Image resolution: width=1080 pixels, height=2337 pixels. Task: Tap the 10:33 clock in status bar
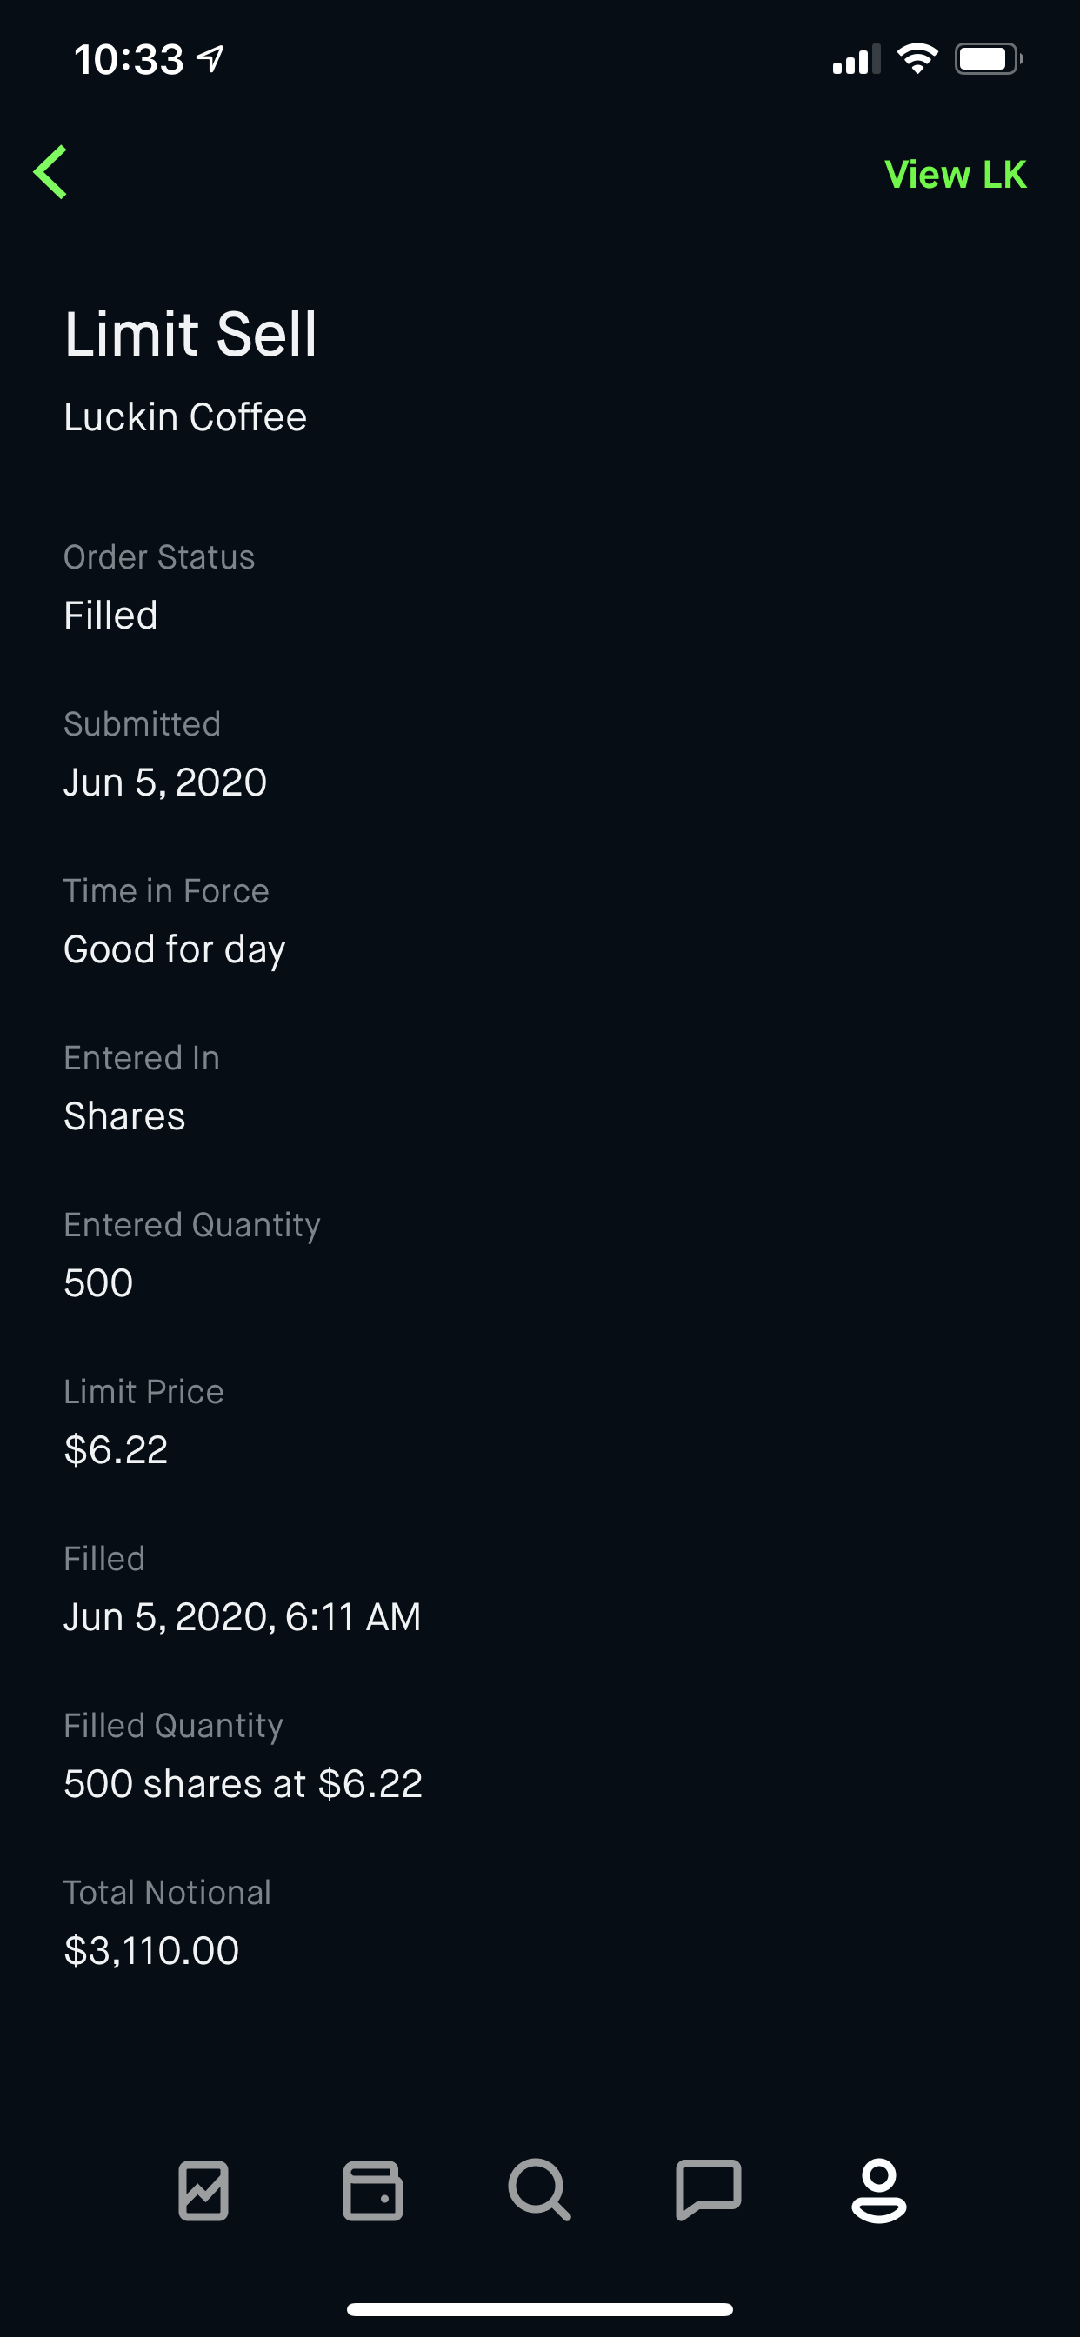(x=129, y=59)
